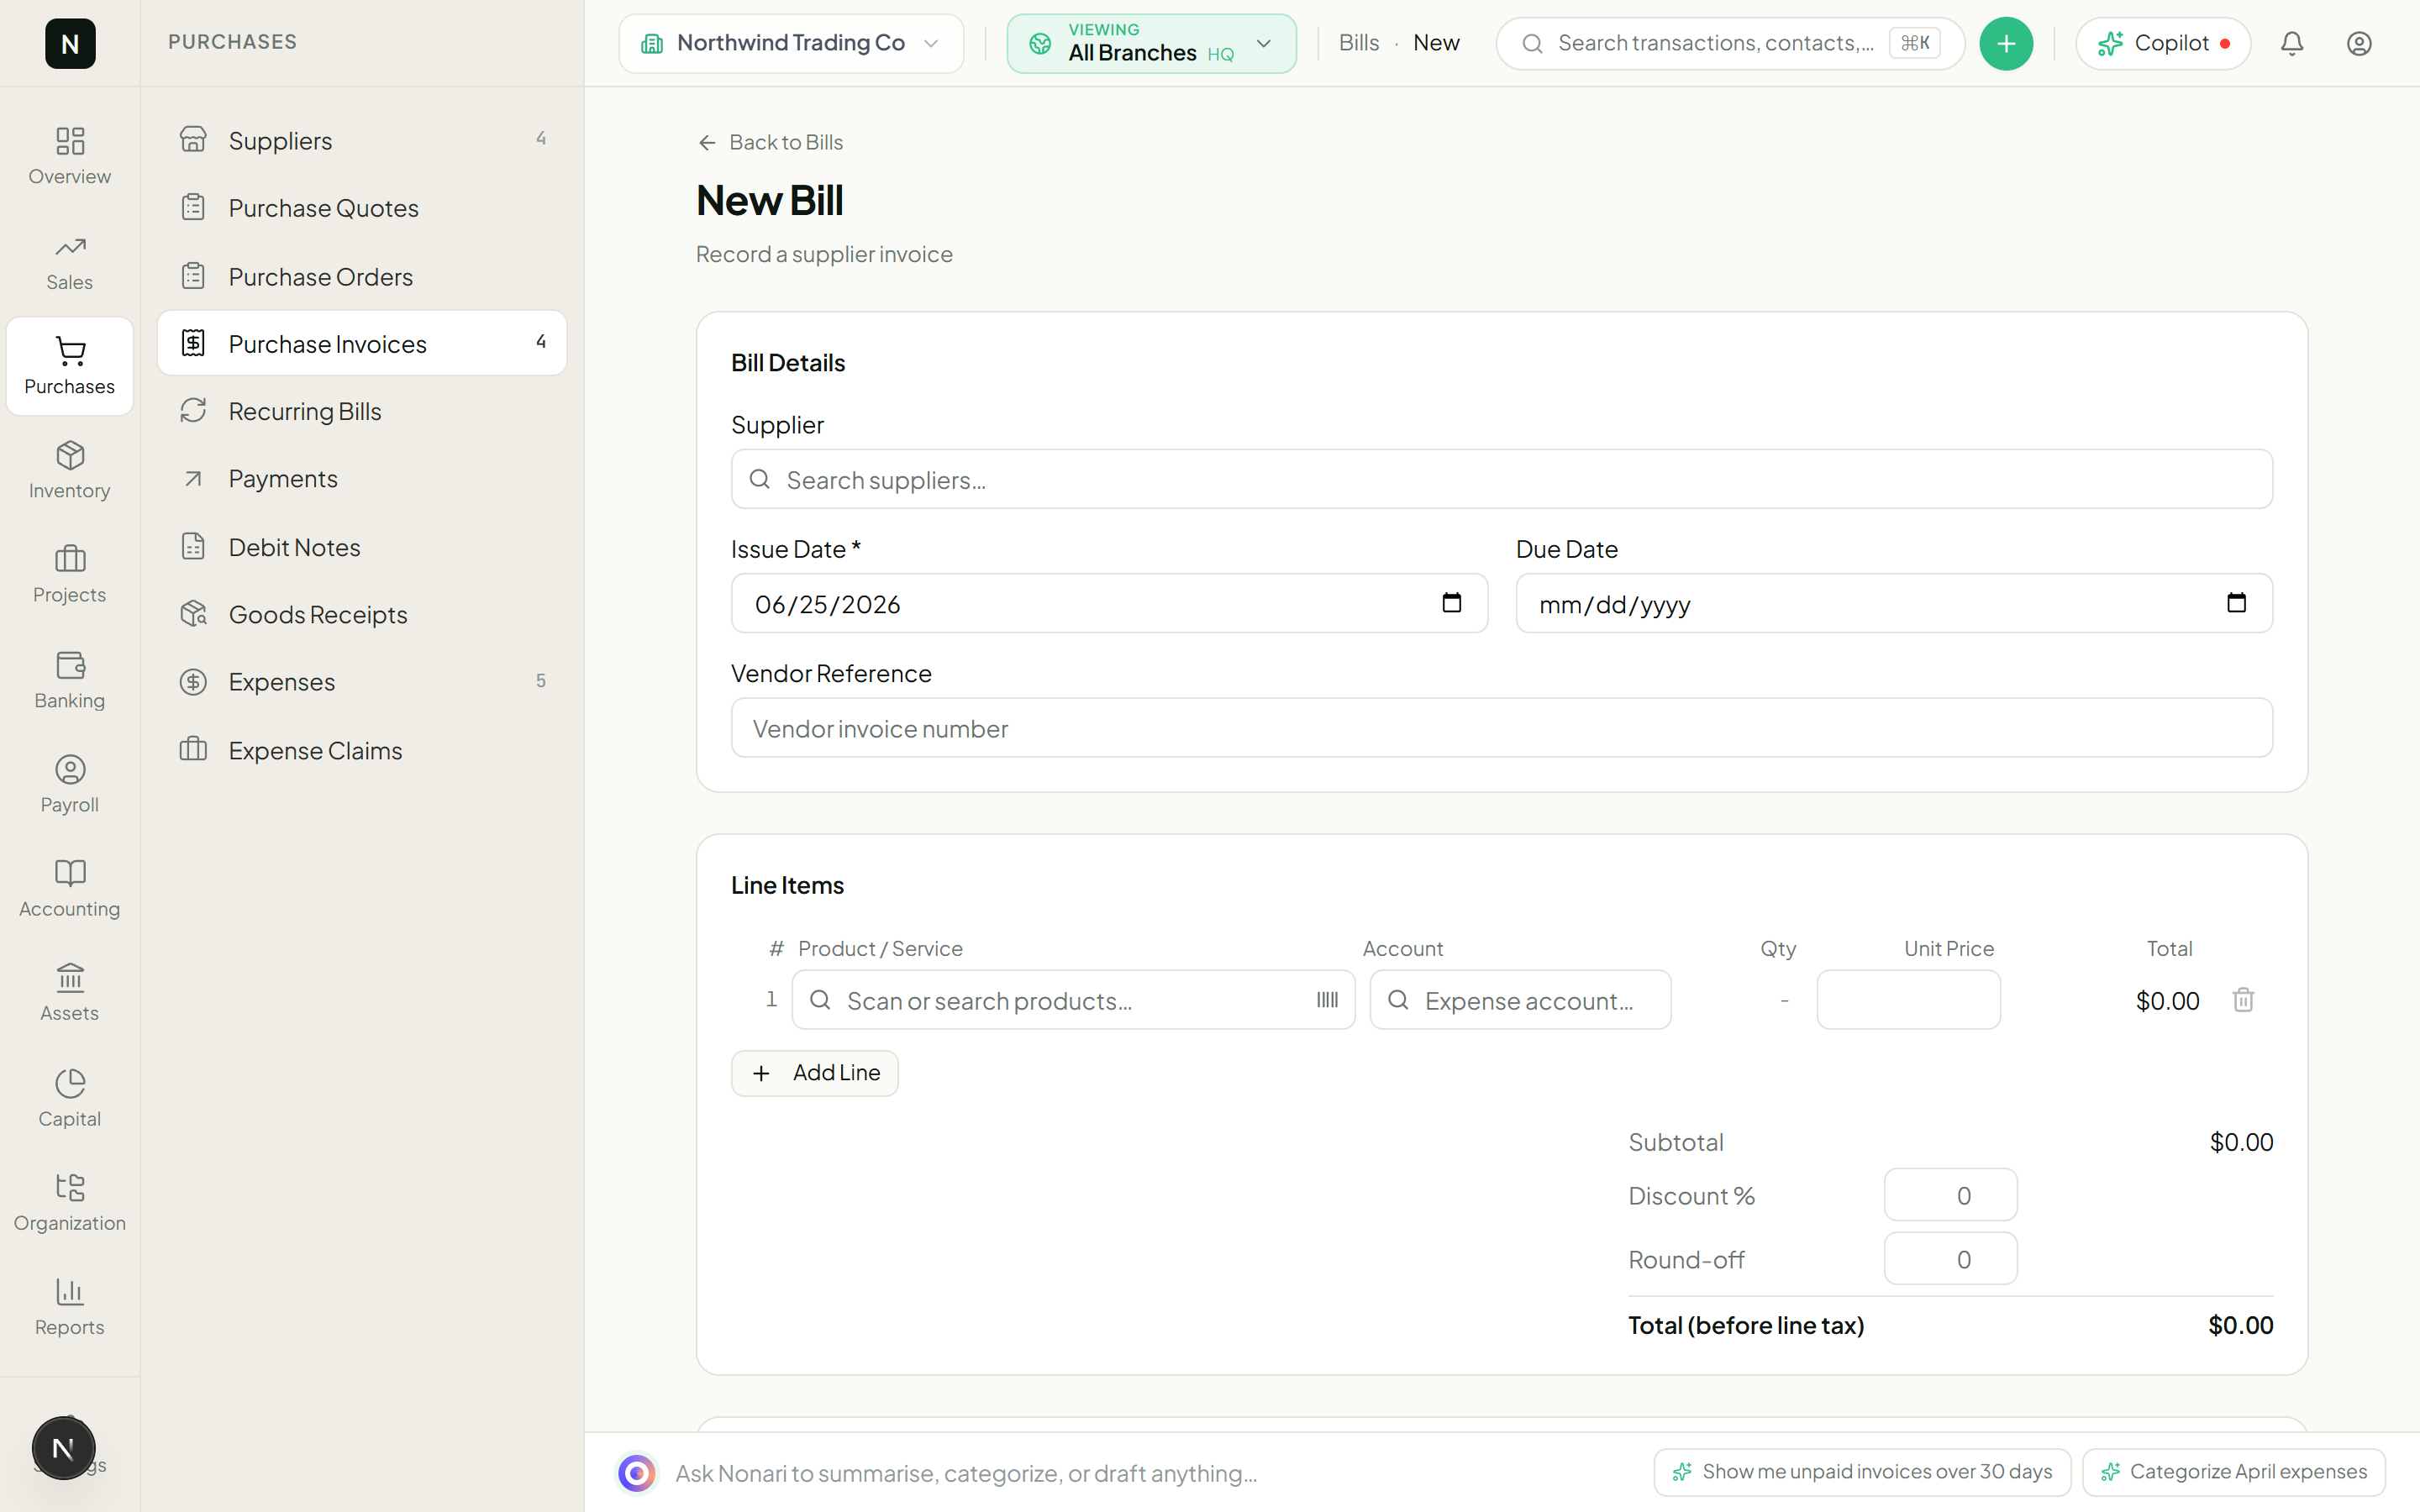Viewport: 2420px width, 1512px height.
Task: Click in the Vendor Reference field
Action: click(1502, 728)
